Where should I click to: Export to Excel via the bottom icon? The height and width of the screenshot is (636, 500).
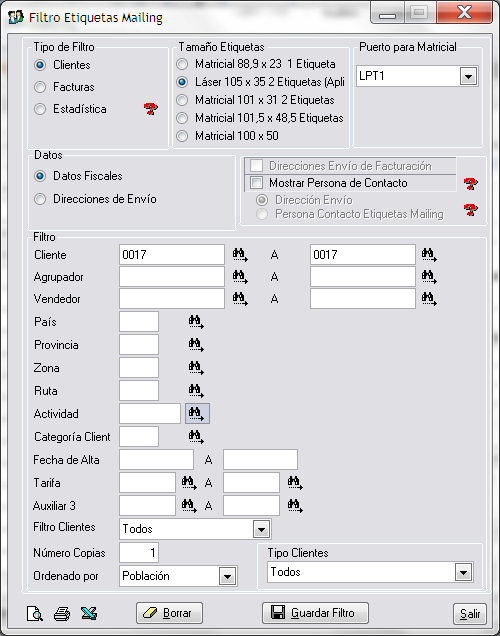(x=89, y=613)
